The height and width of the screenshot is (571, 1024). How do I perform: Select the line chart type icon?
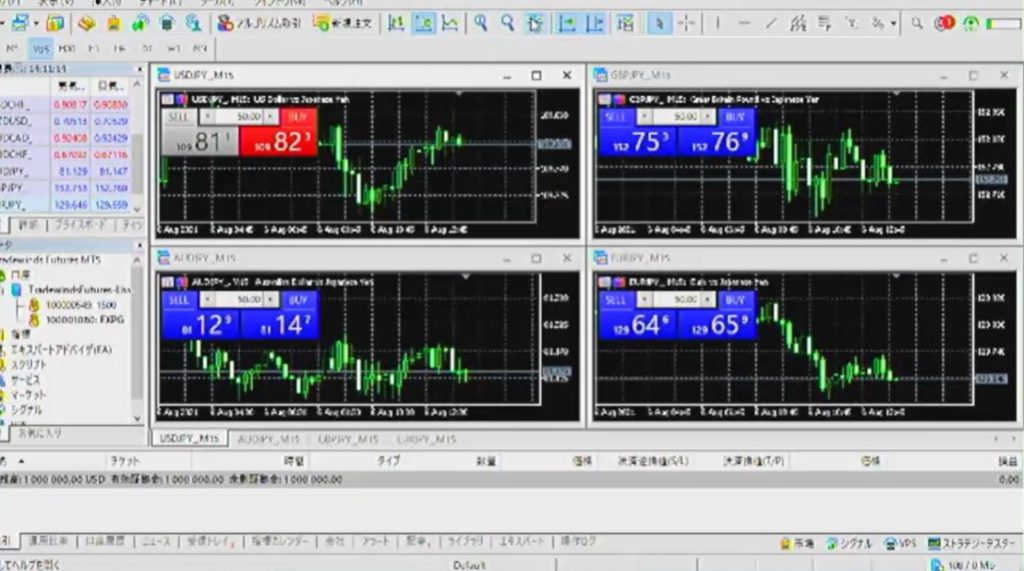pos(451,22)
